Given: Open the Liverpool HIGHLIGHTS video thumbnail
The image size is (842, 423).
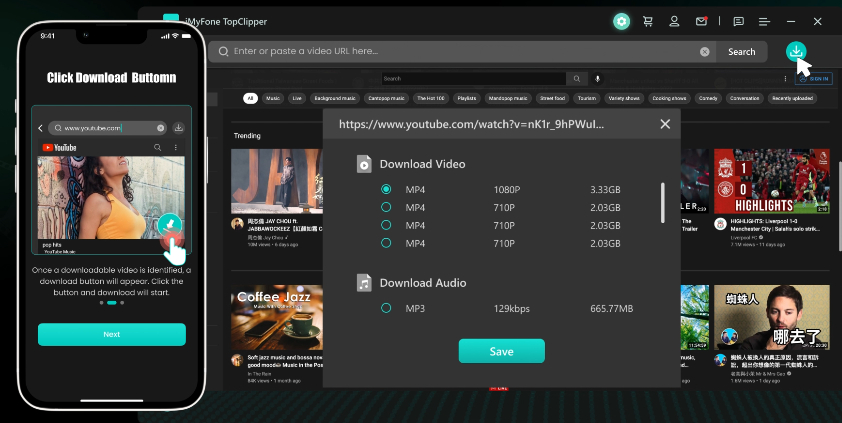Looking at the screenshot, I should click(x=772, y=181).
